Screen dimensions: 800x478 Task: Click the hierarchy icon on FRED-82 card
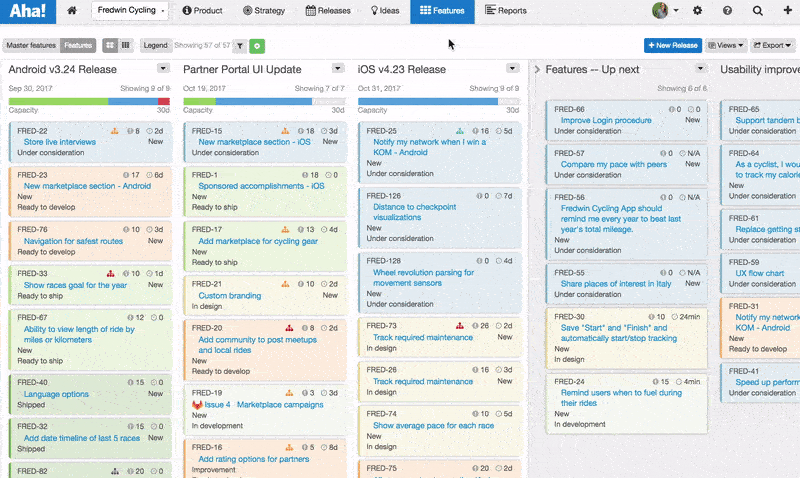point(115,471)
